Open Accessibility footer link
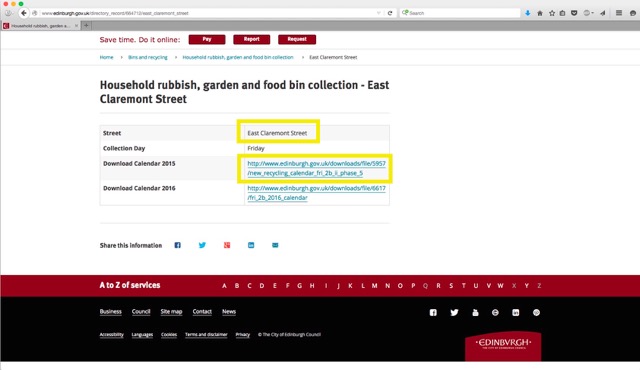Image resolution: width=640 pixels, height=370 pixels. point(111,335)
